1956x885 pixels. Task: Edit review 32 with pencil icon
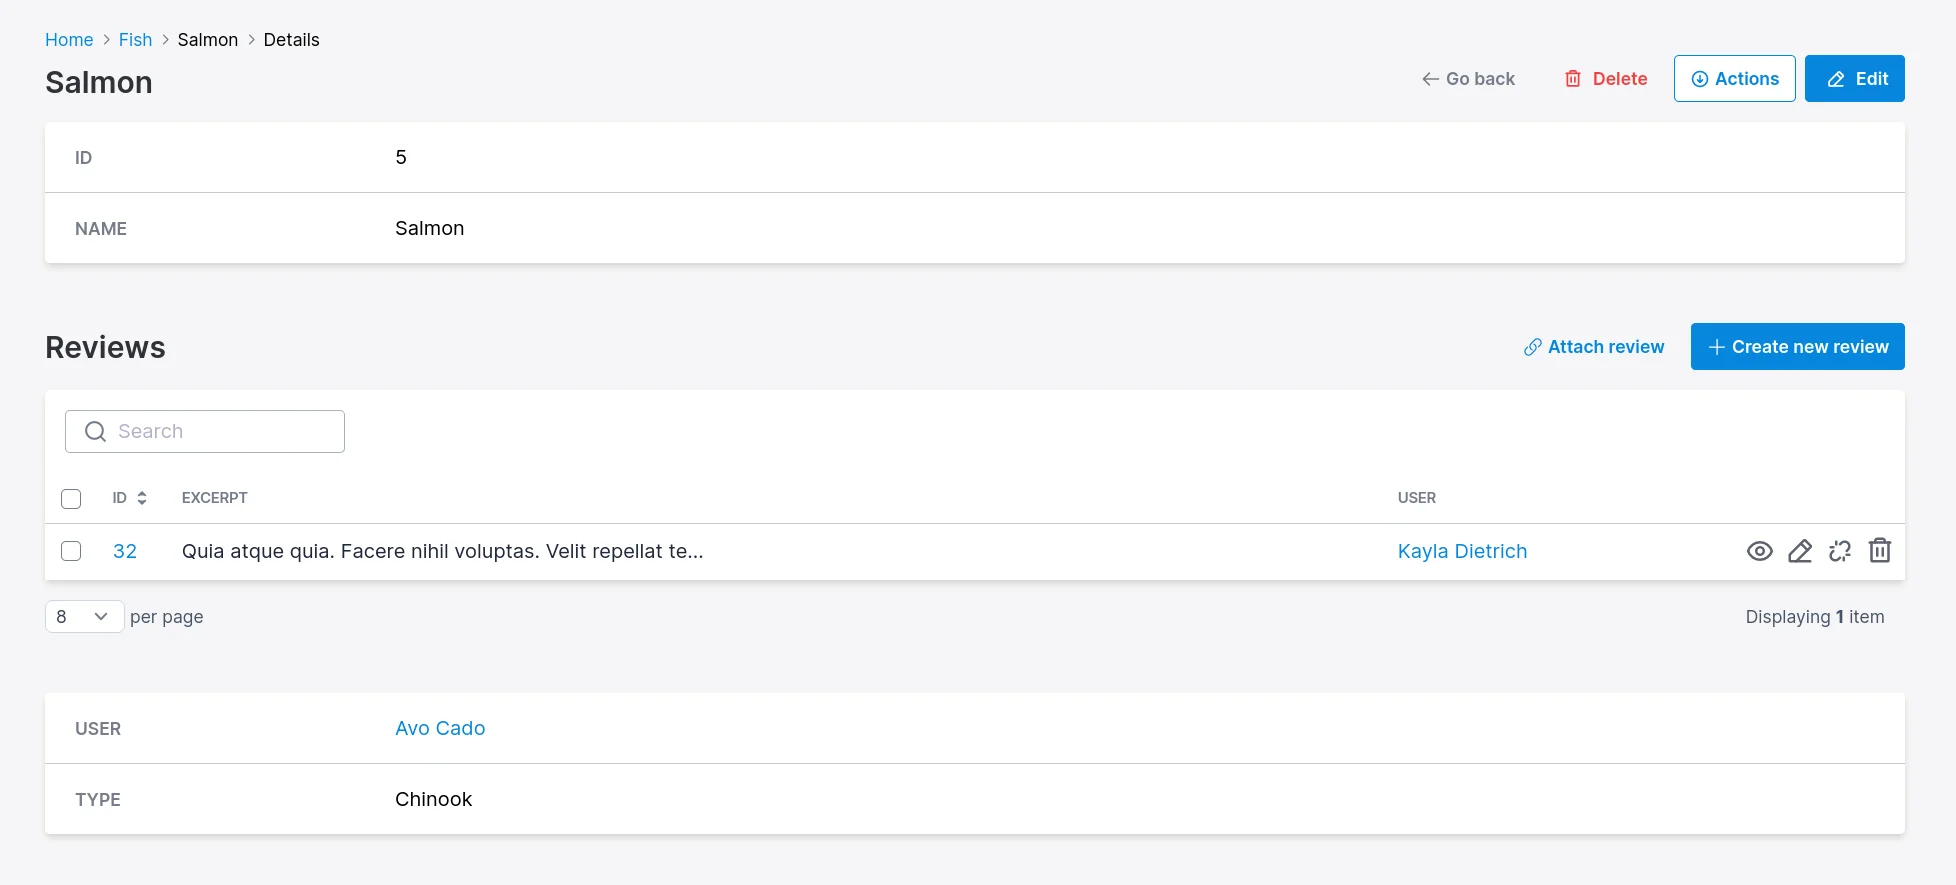point(1799,551)
